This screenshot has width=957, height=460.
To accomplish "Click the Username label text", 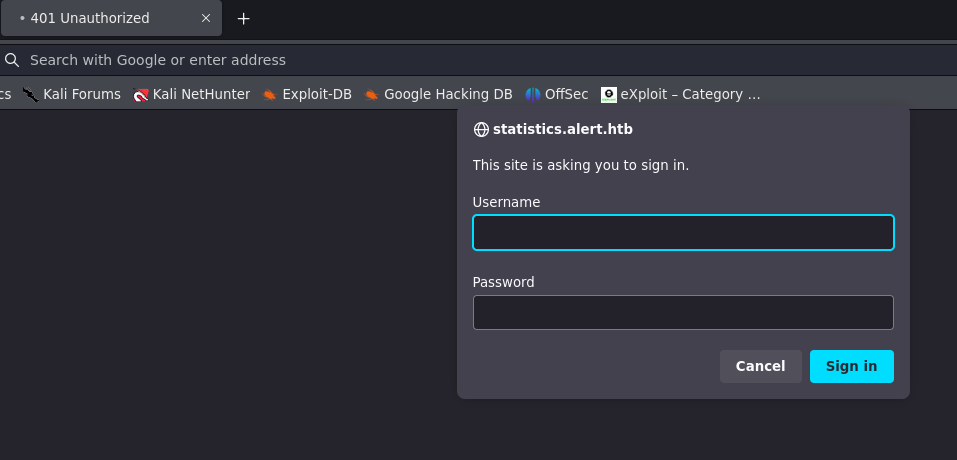I will [x=506, y=202].
